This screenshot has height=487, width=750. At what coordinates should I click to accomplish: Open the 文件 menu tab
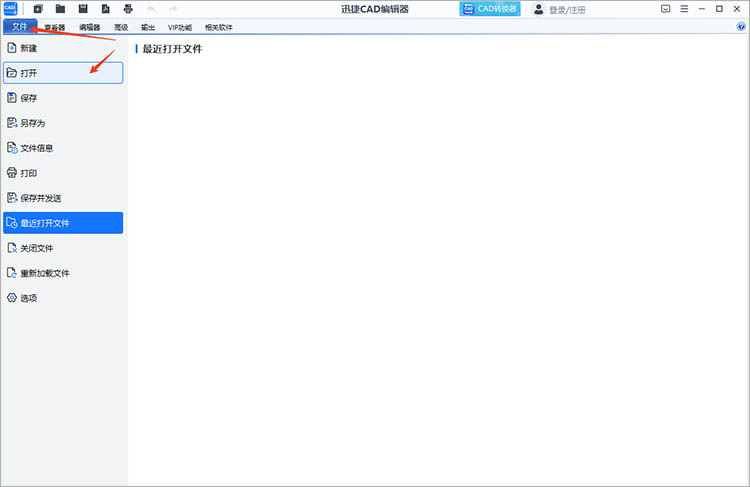click(x=20, y=26)
